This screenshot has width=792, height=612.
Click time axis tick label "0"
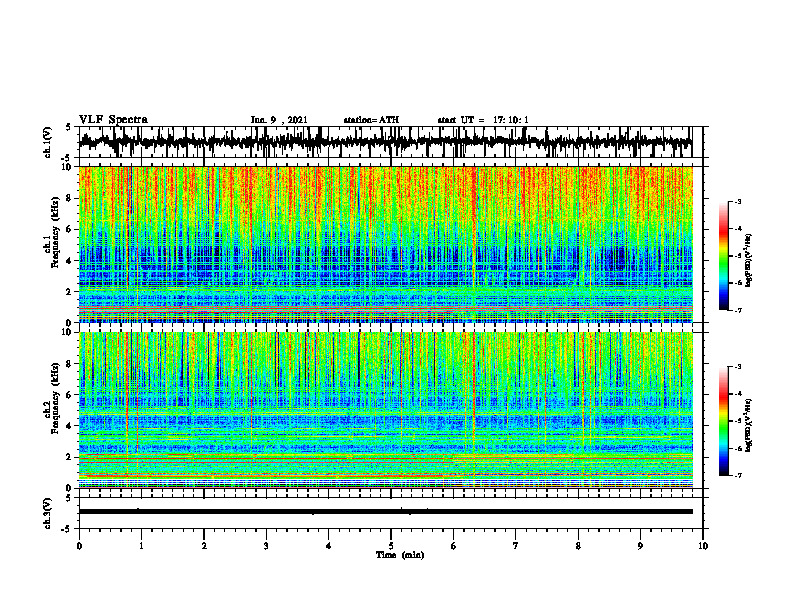[x=79, y=546]
